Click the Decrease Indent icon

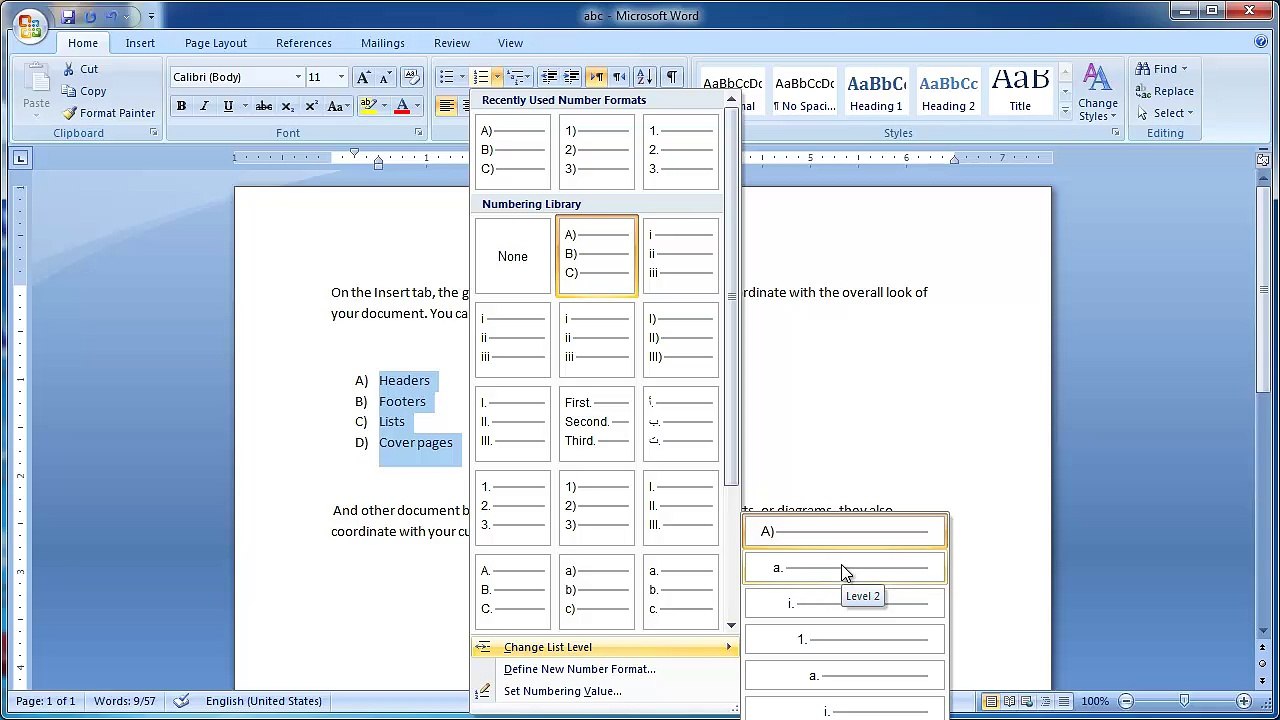pyautogui.click(x=549, y=77)
